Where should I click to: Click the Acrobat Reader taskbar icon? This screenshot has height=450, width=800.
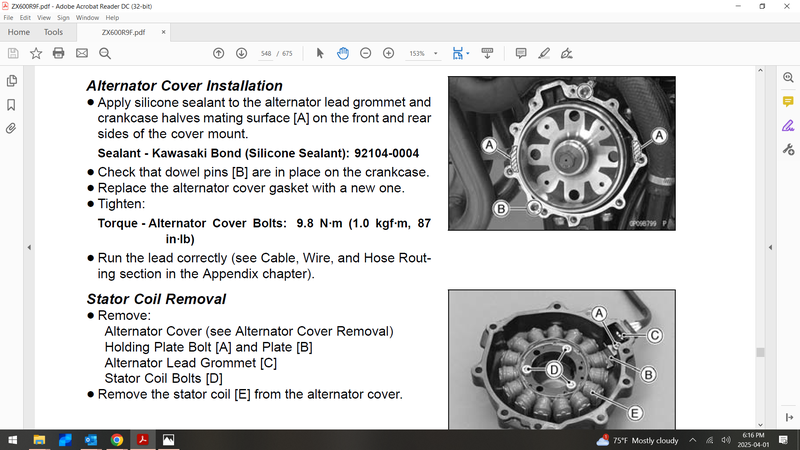coord(143,440)
